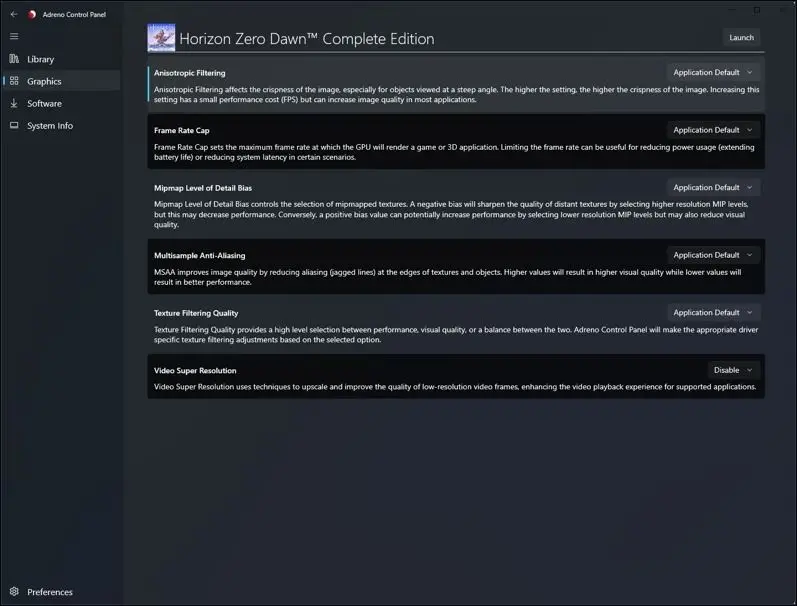
Task: Go to the Software section
Action: tap(61, 103)
